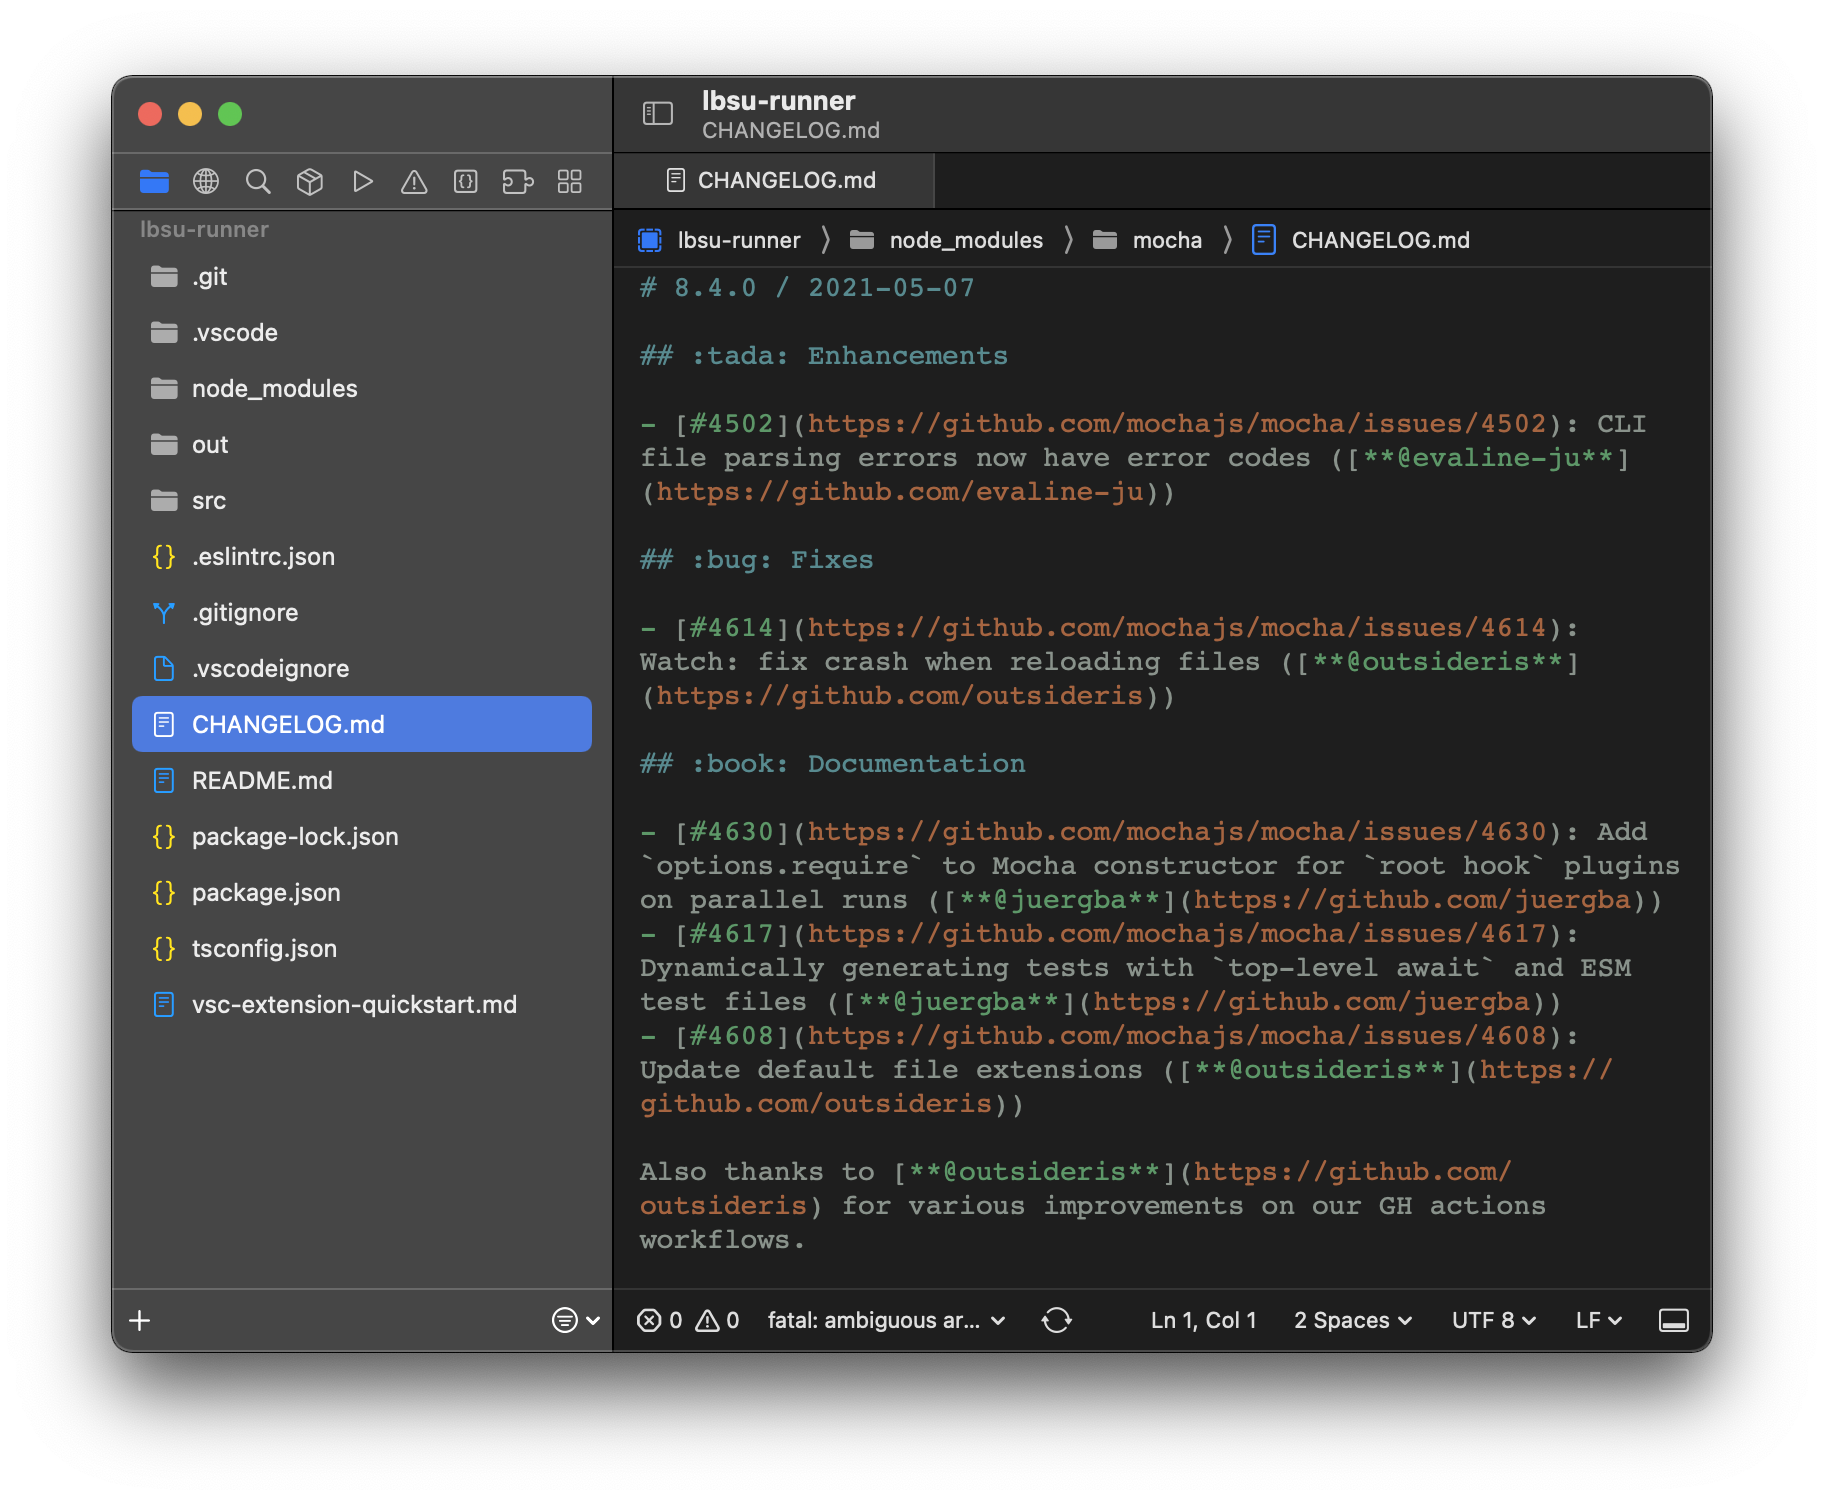The width and height of the screenshot is (1824, 1500).
Task: Toggle the bottom drawer panel icon
Action: [1674, 1320]
